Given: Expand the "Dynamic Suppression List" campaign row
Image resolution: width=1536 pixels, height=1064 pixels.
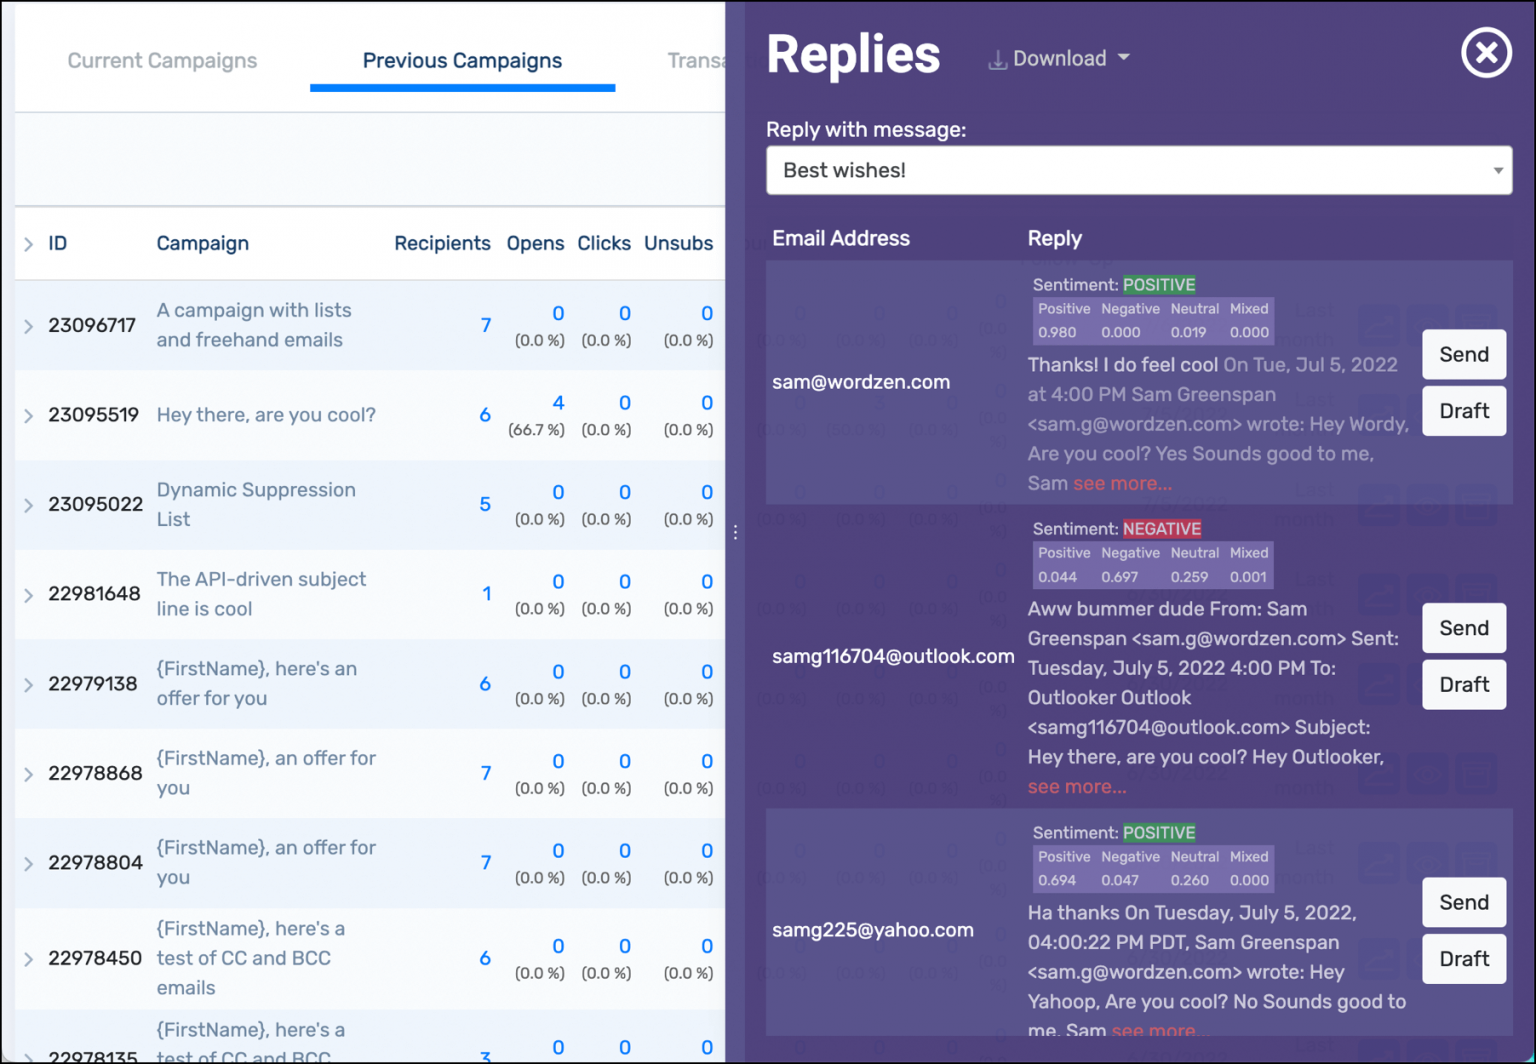Looking at the screenshot, I should tap(27, 504).
